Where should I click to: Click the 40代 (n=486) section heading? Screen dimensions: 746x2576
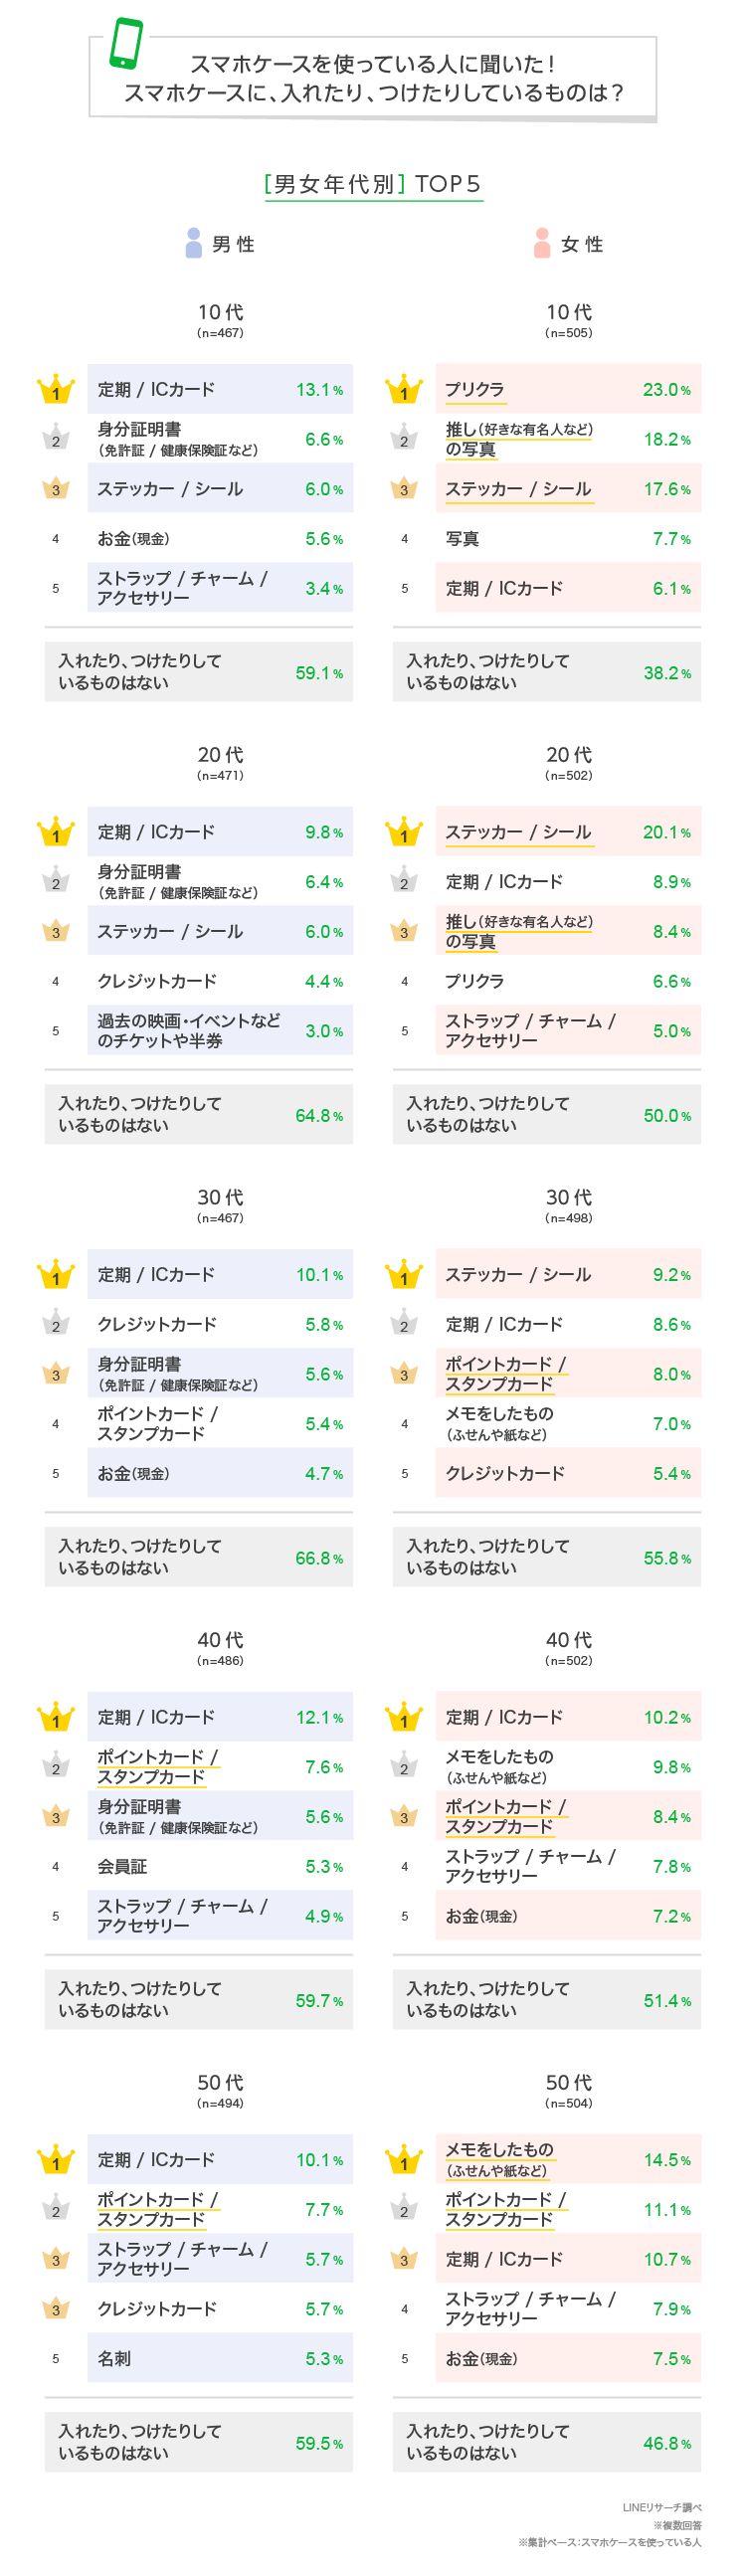220,1648
